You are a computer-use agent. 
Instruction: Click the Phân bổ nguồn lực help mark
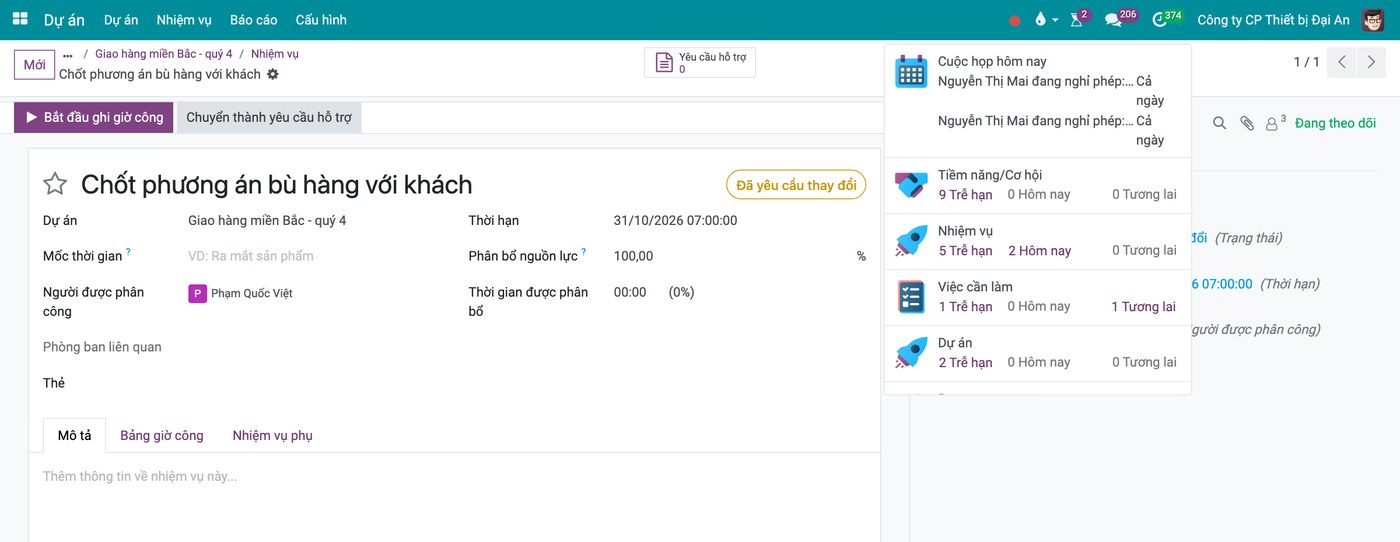click(x=584, y=252)
